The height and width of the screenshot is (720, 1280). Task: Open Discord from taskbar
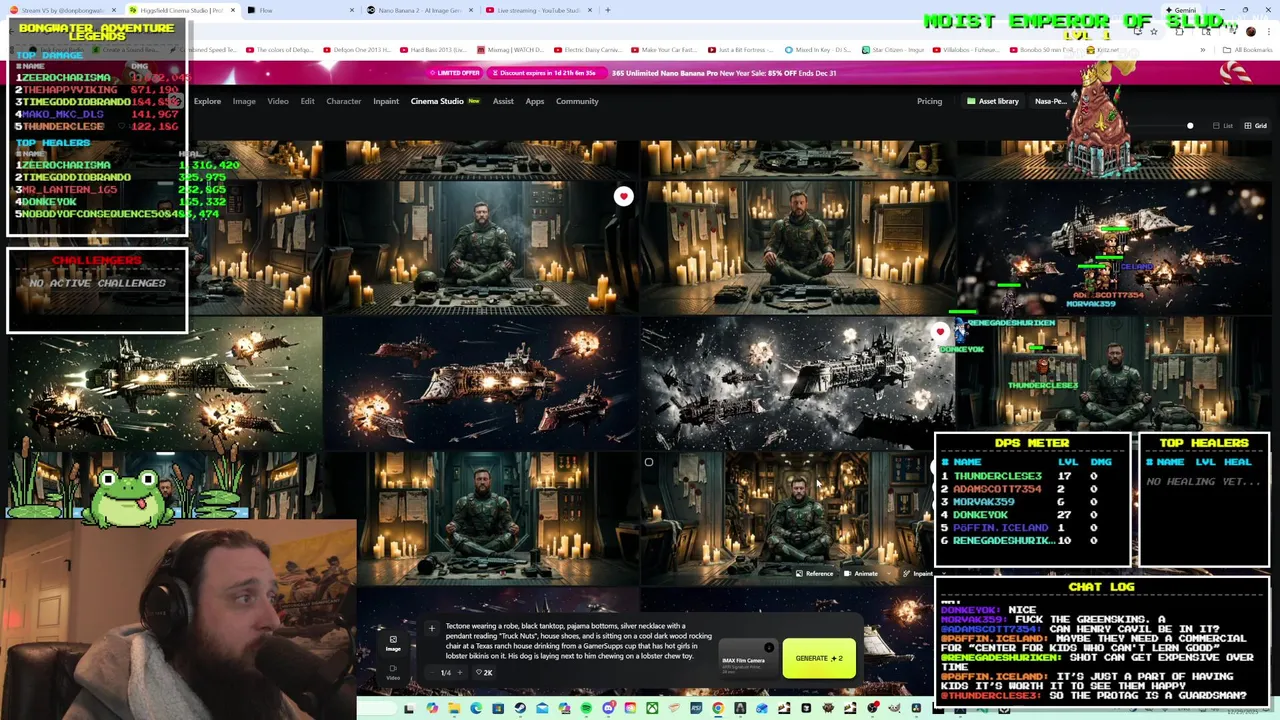[608, 709]
